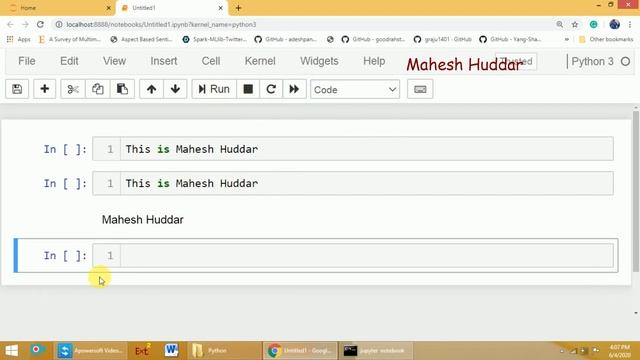Open Chrome's three-dot menu

(x=630, y=24)
